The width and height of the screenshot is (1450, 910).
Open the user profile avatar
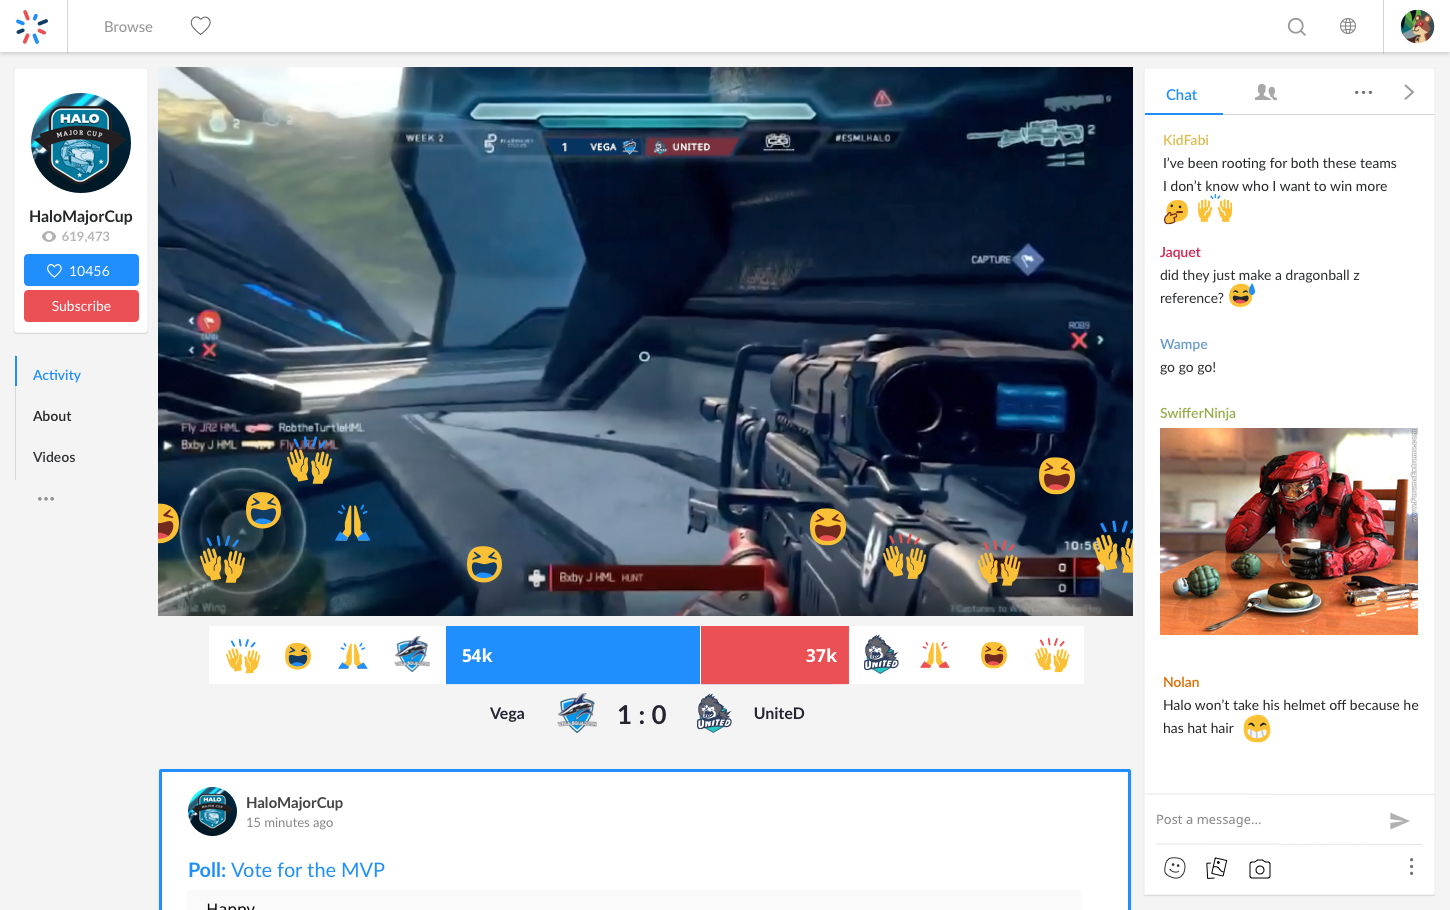click(1417, 26)
